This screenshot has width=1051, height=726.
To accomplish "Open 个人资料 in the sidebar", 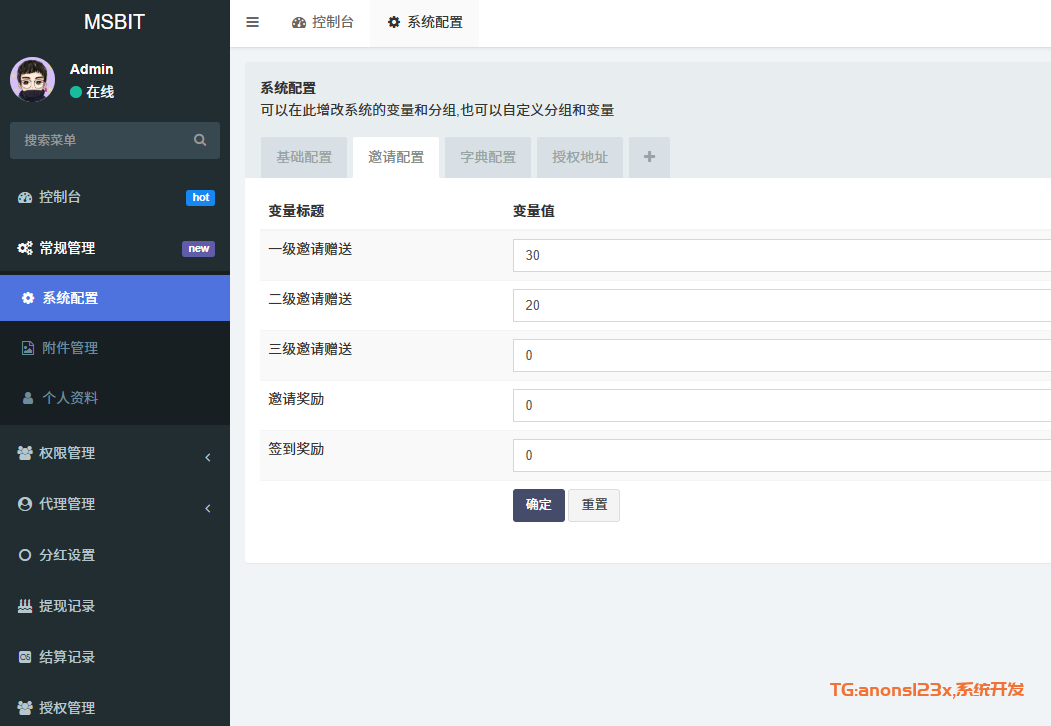I will point(70,398).
